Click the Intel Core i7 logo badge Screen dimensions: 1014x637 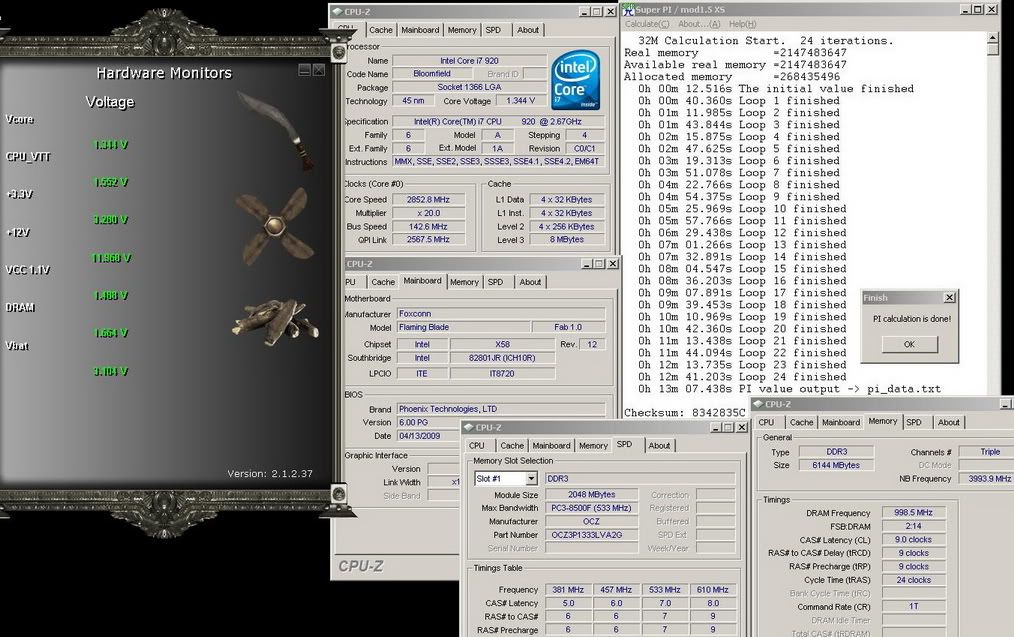[575, 79]
